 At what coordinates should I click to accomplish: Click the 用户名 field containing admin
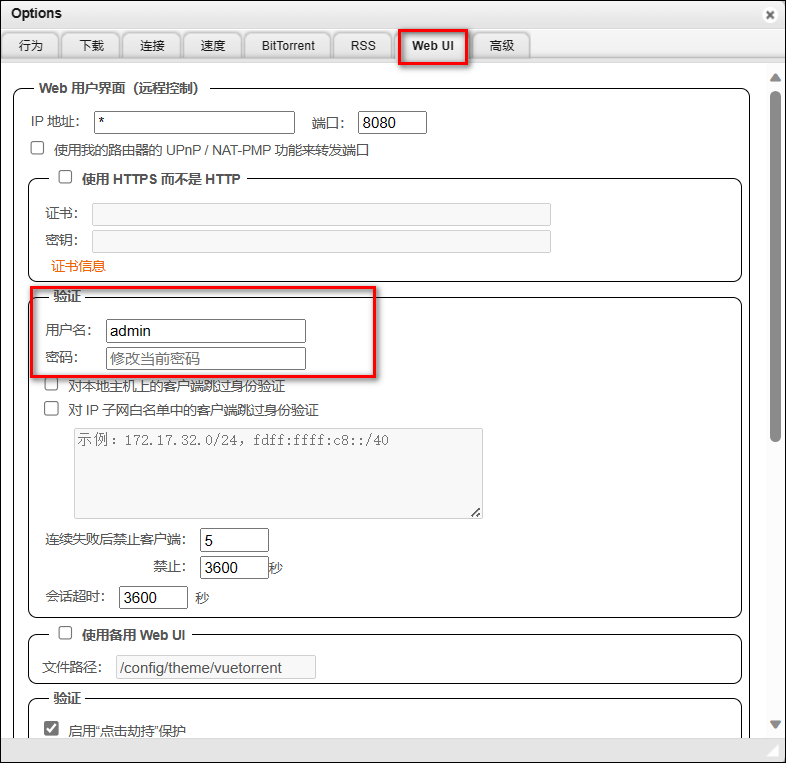[x=205, y=331]
